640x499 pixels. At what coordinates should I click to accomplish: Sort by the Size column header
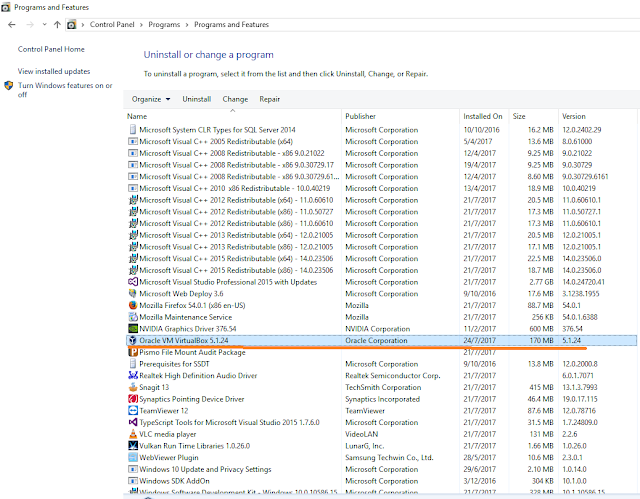(533, 116)
